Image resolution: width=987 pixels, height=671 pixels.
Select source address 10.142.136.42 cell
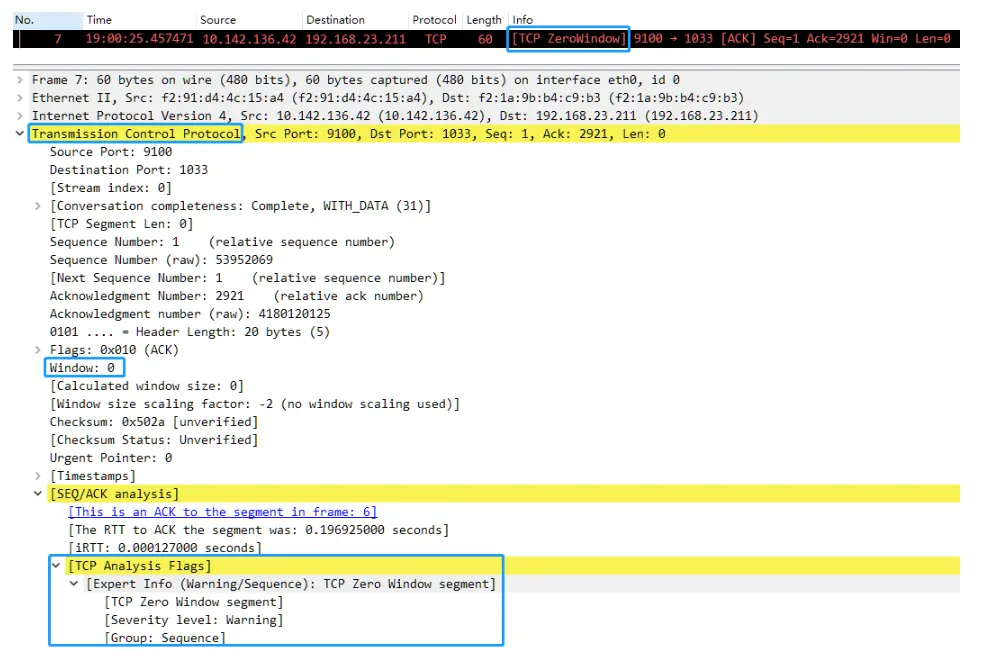click(249, 39)
